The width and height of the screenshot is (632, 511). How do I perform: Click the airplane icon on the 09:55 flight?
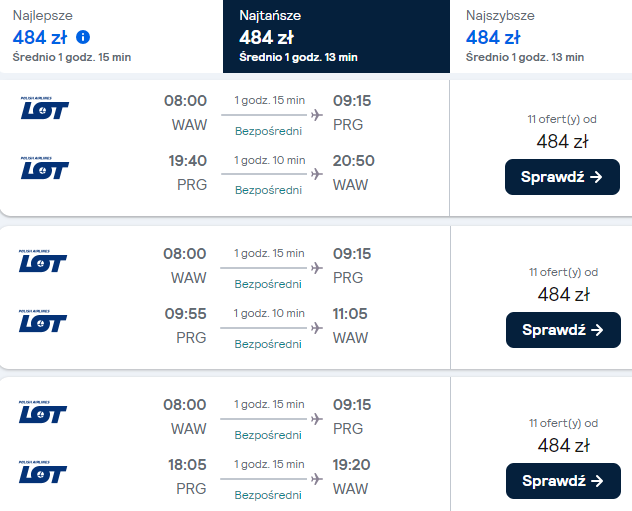pos(317,327)
